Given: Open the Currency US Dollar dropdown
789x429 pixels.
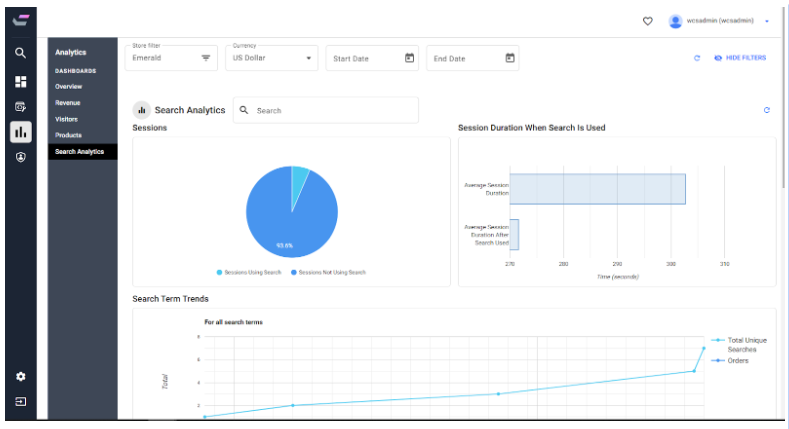Looking at the screenshot, I should (x=272, y=58).
